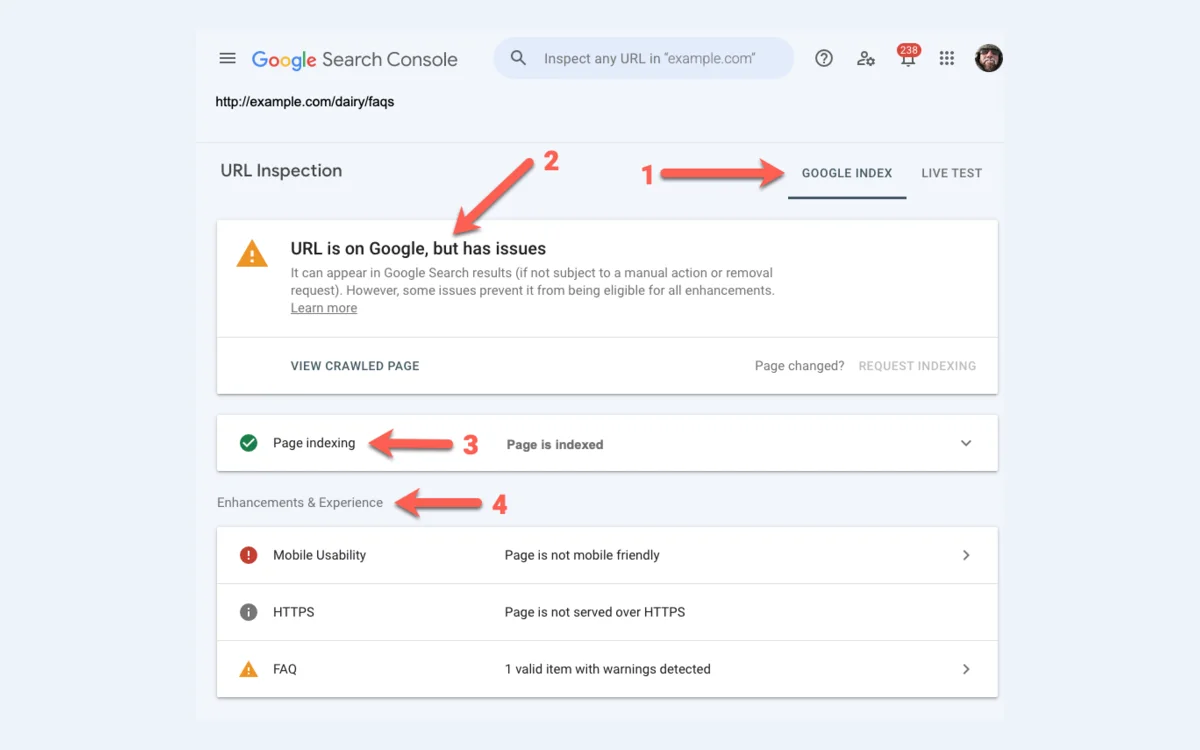Image resolution: width=1200 pixels, height=750 pixels.
Task: Open the hamburger navigation menu
Action: coord(227,58)
